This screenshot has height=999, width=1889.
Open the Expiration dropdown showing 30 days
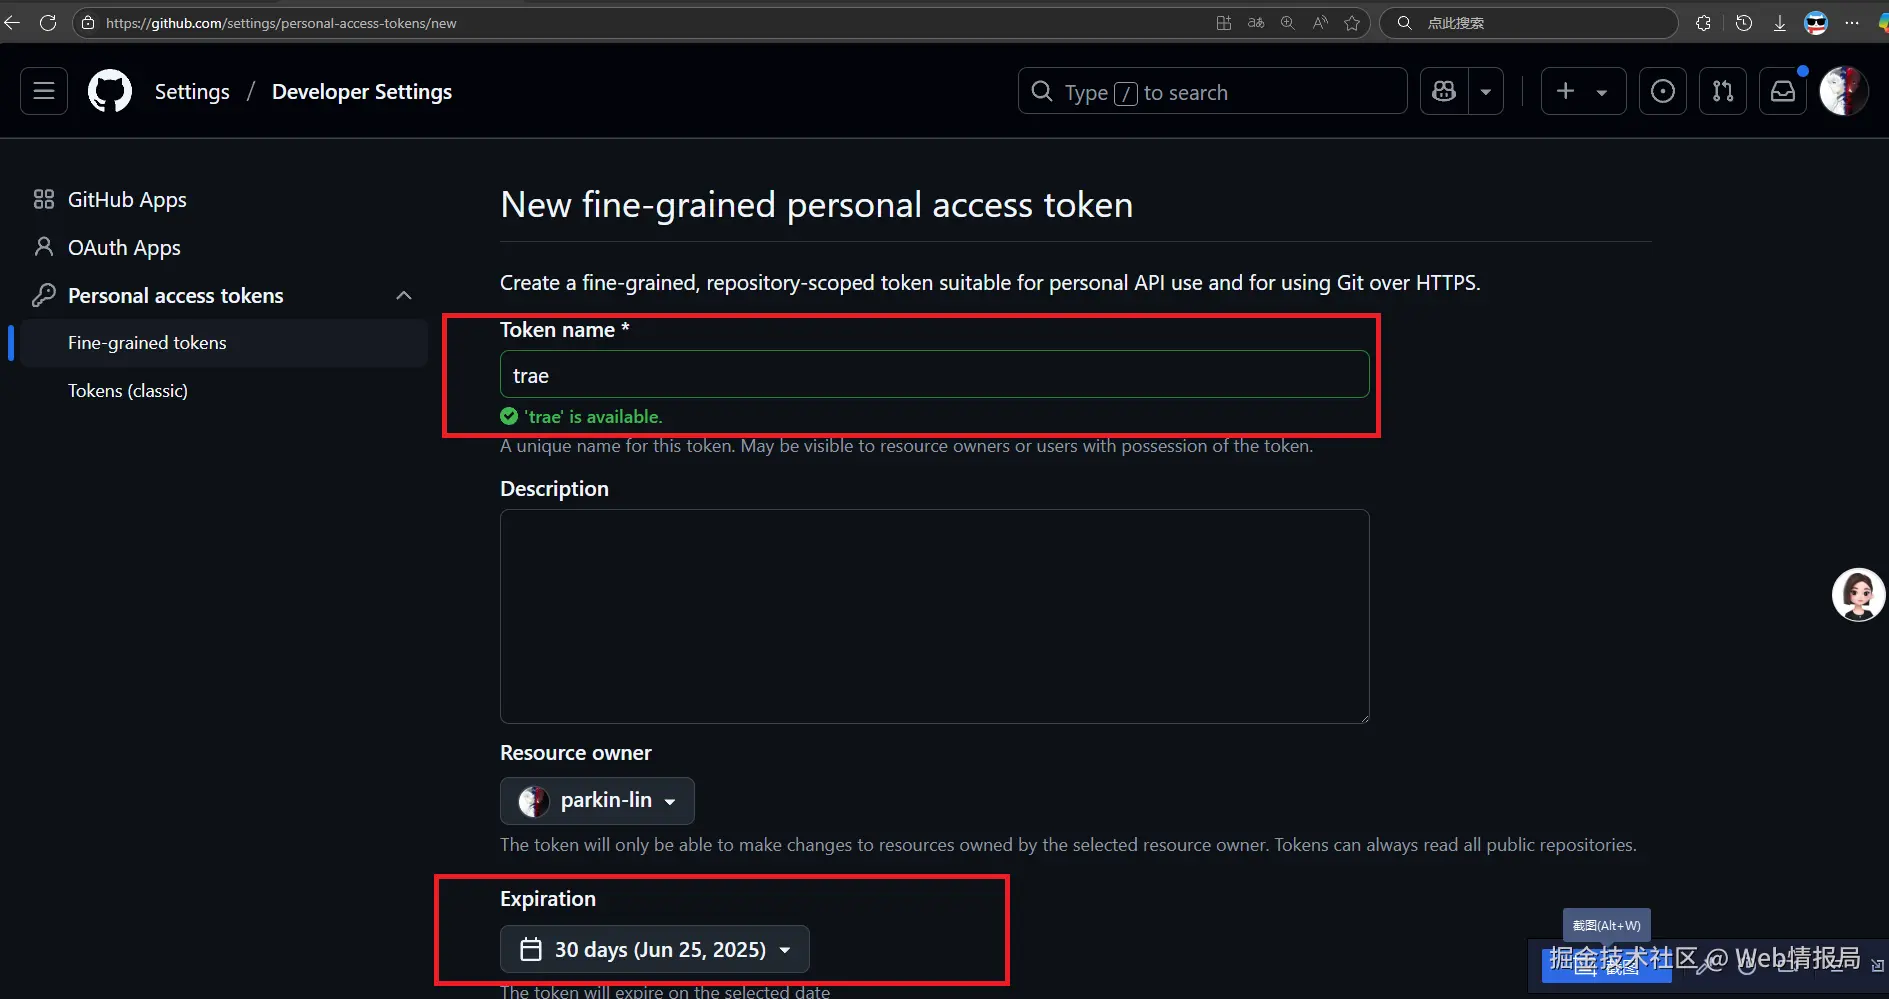click(655, 949)
